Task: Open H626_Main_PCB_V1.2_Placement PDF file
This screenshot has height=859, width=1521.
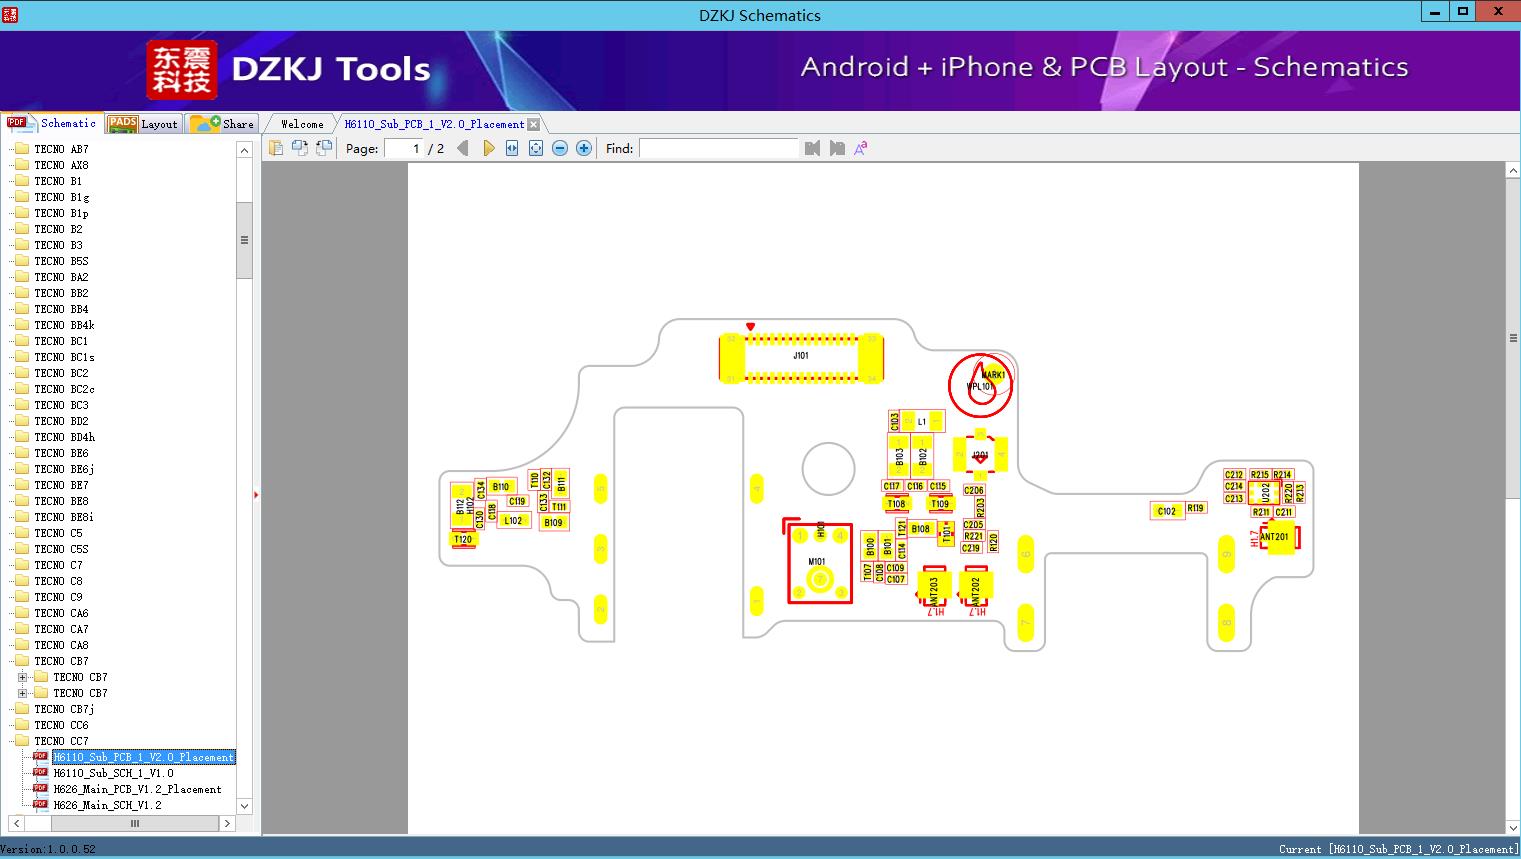Action: (x=137, y=789)
